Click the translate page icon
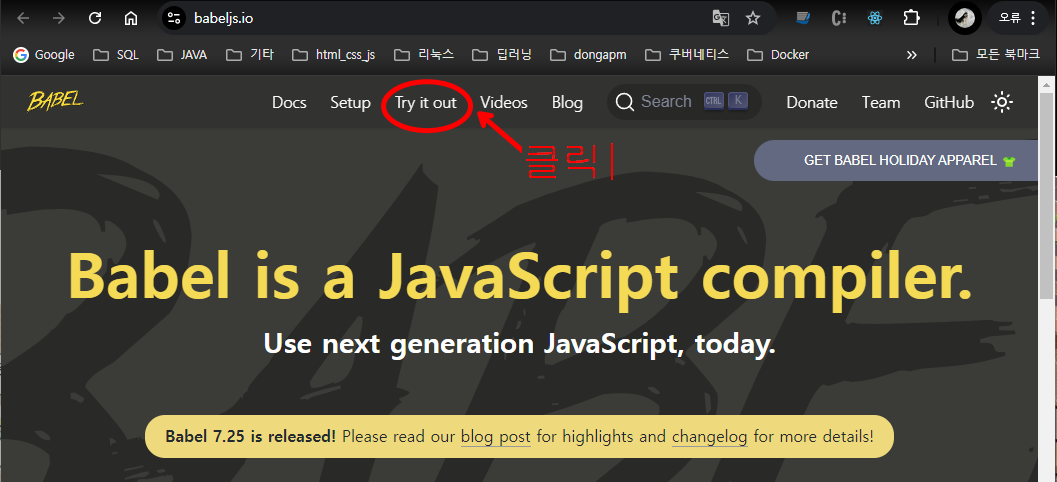The width and height of the screenshot is (1057, 482). click(x=721, y=18)
